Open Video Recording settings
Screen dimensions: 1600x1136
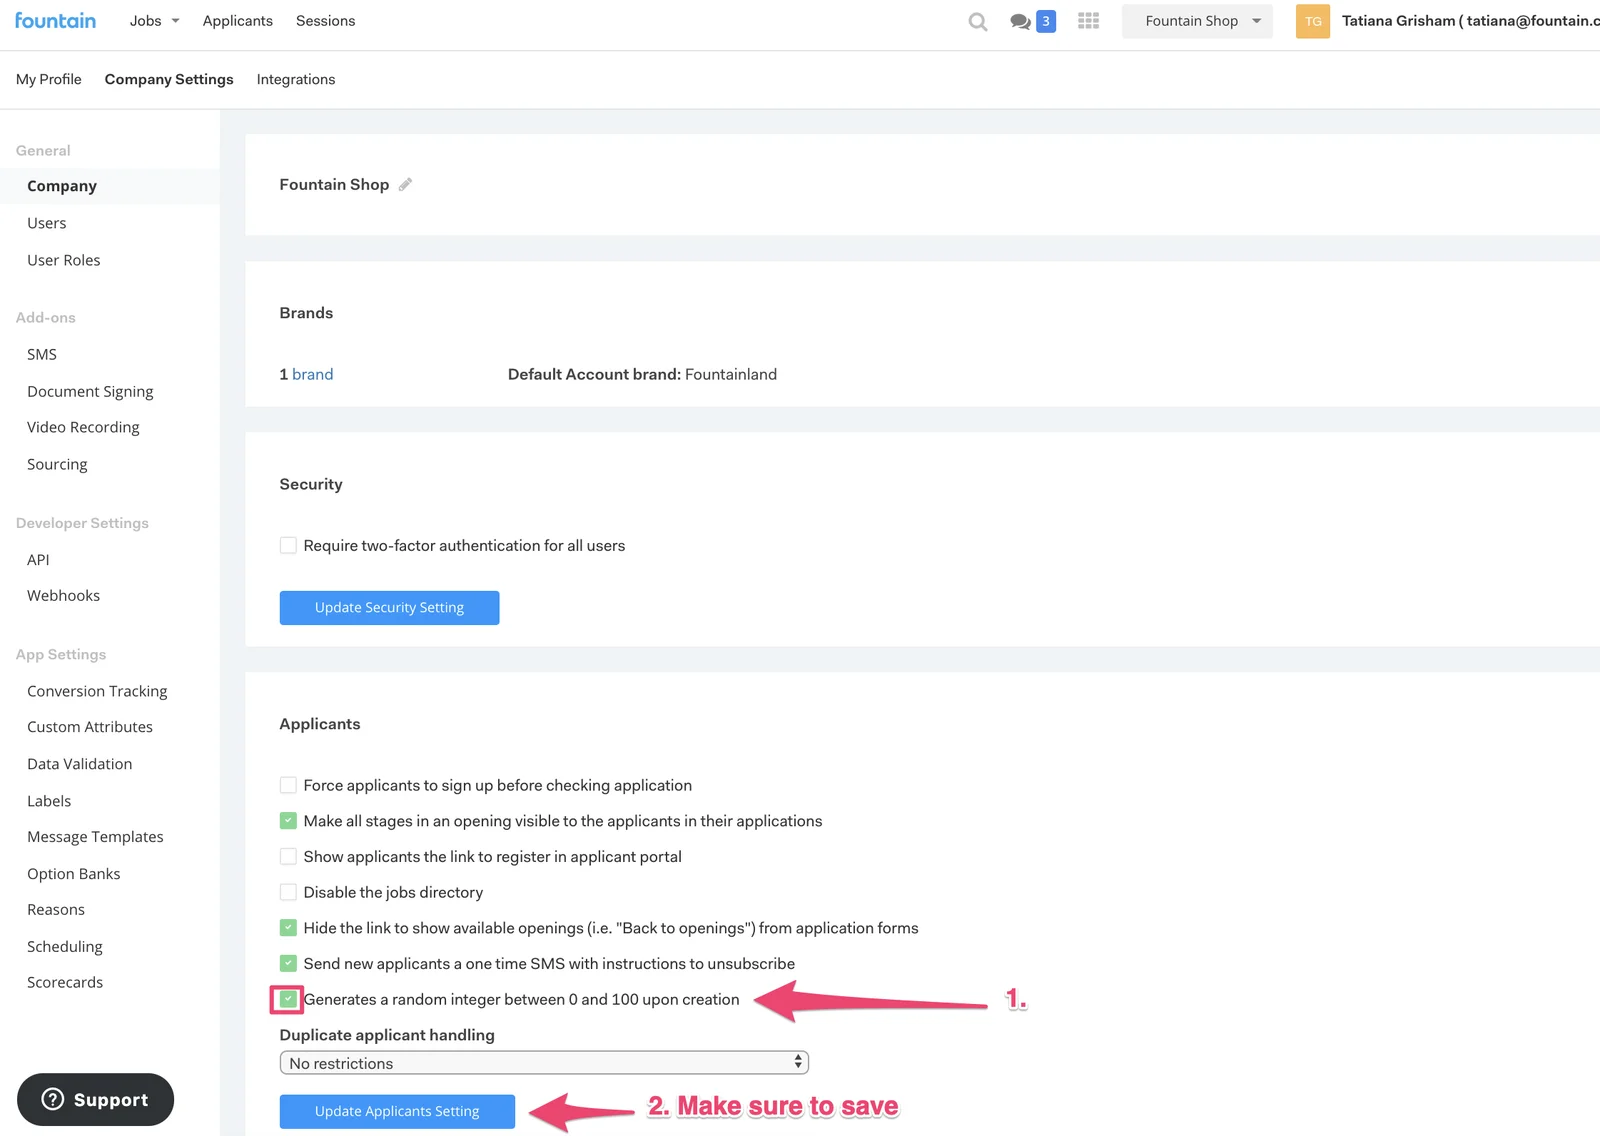[x=83, y=427]
